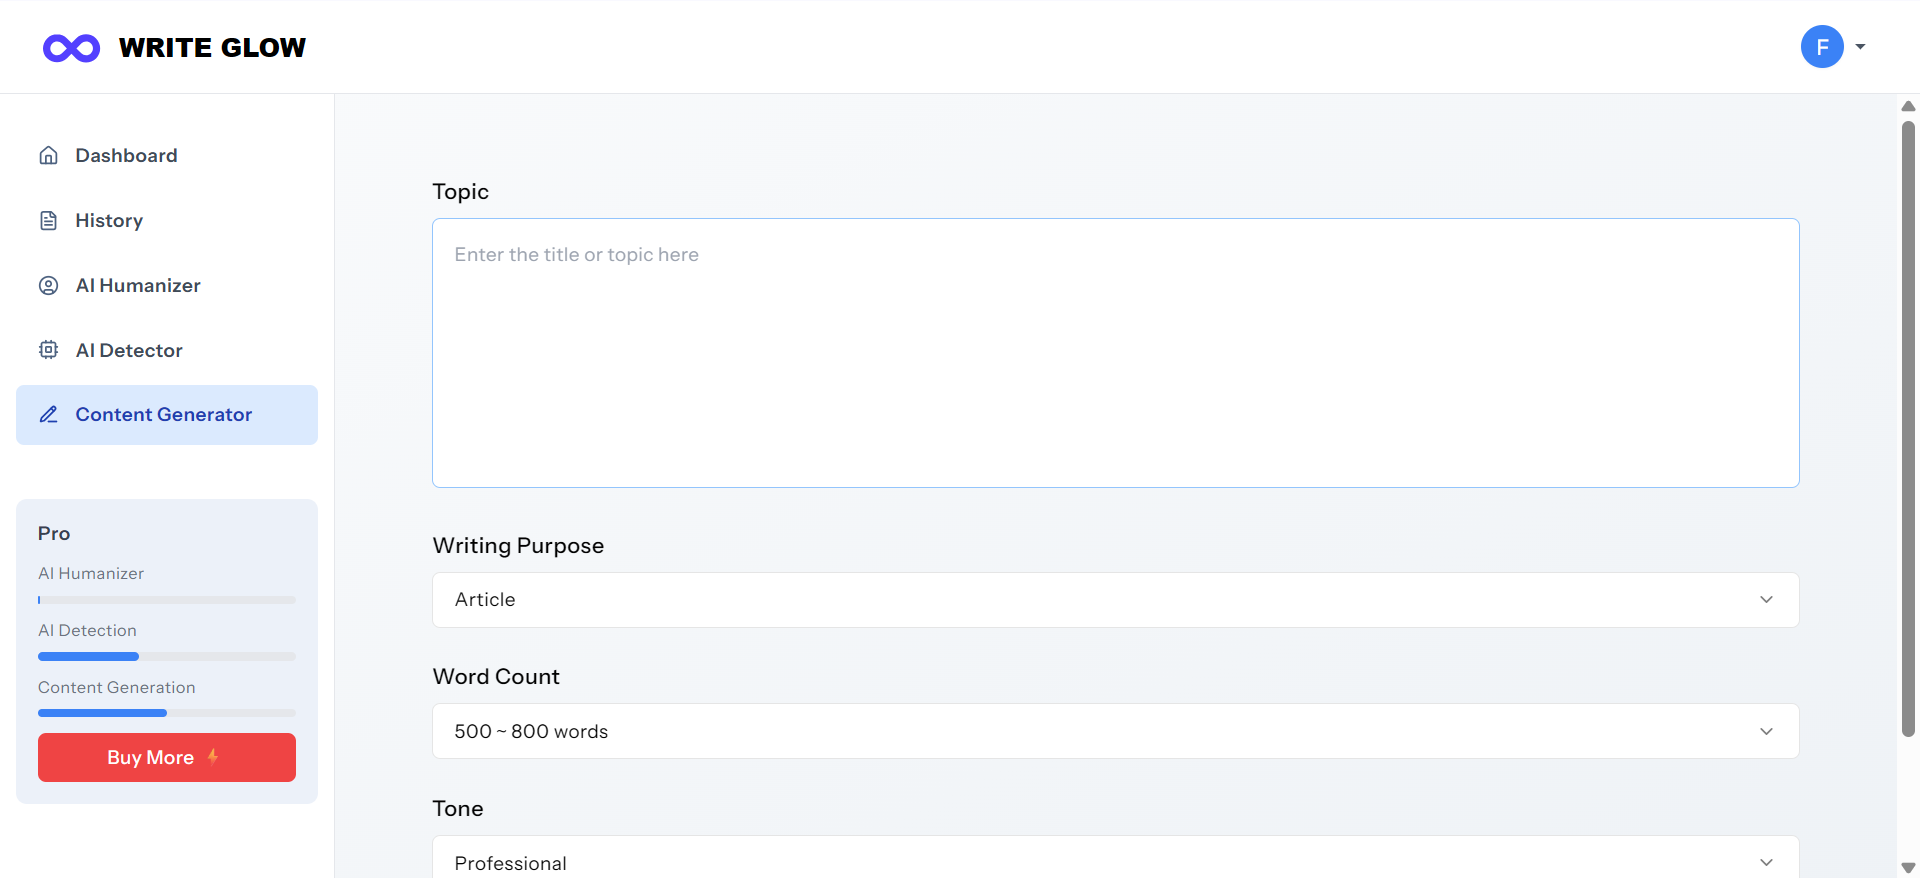Click the Pro plan label

click(54, 534)
